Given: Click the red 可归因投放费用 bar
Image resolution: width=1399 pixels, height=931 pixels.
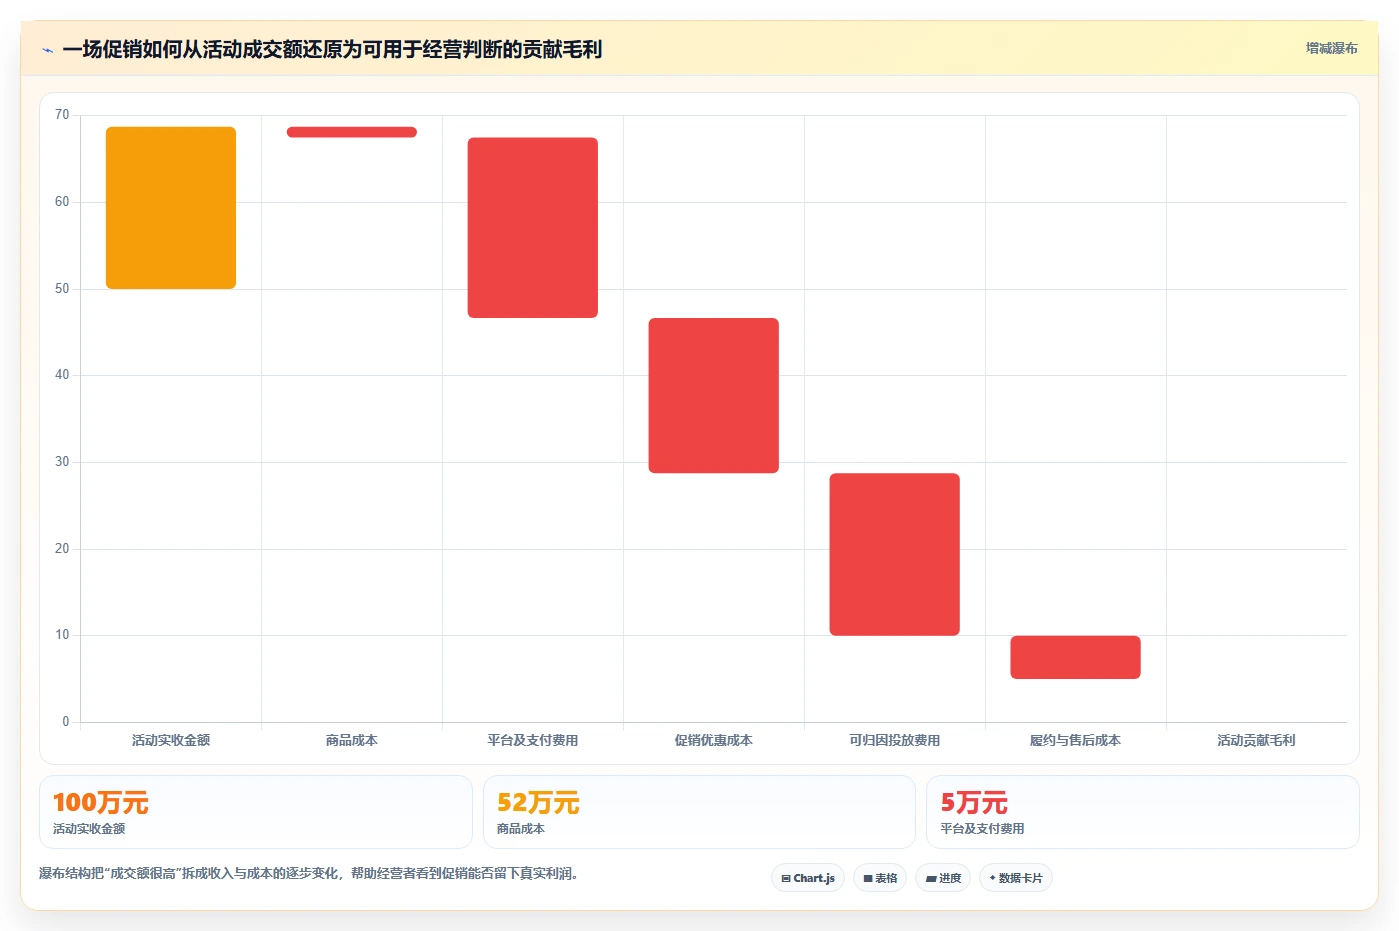Looking at the screenshot, I should 895,554.
